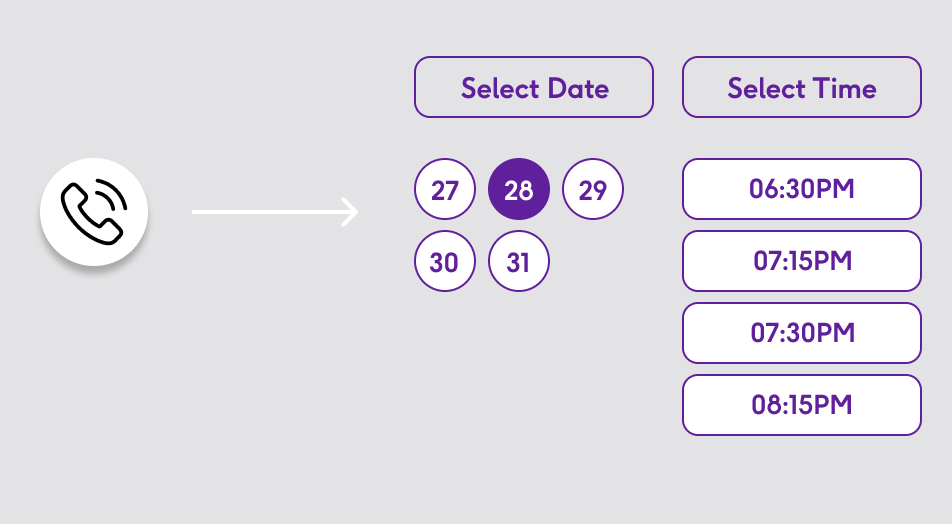This screenshot has height=524, width=952.
Task: Click the shaft of the white arrow
Action: tap(267, 212)
